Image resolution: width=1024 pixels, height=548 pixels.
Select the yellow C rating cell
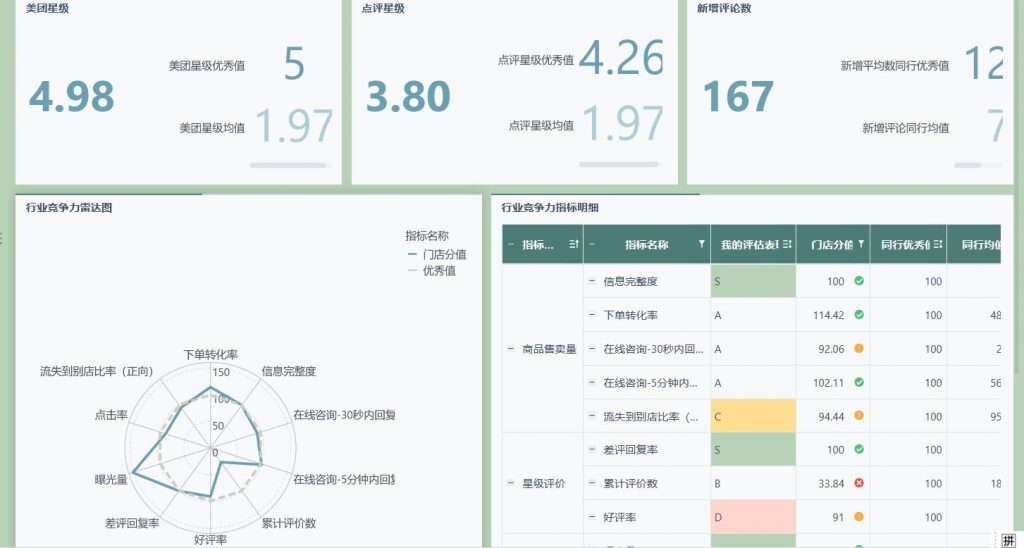coord(753,416)
